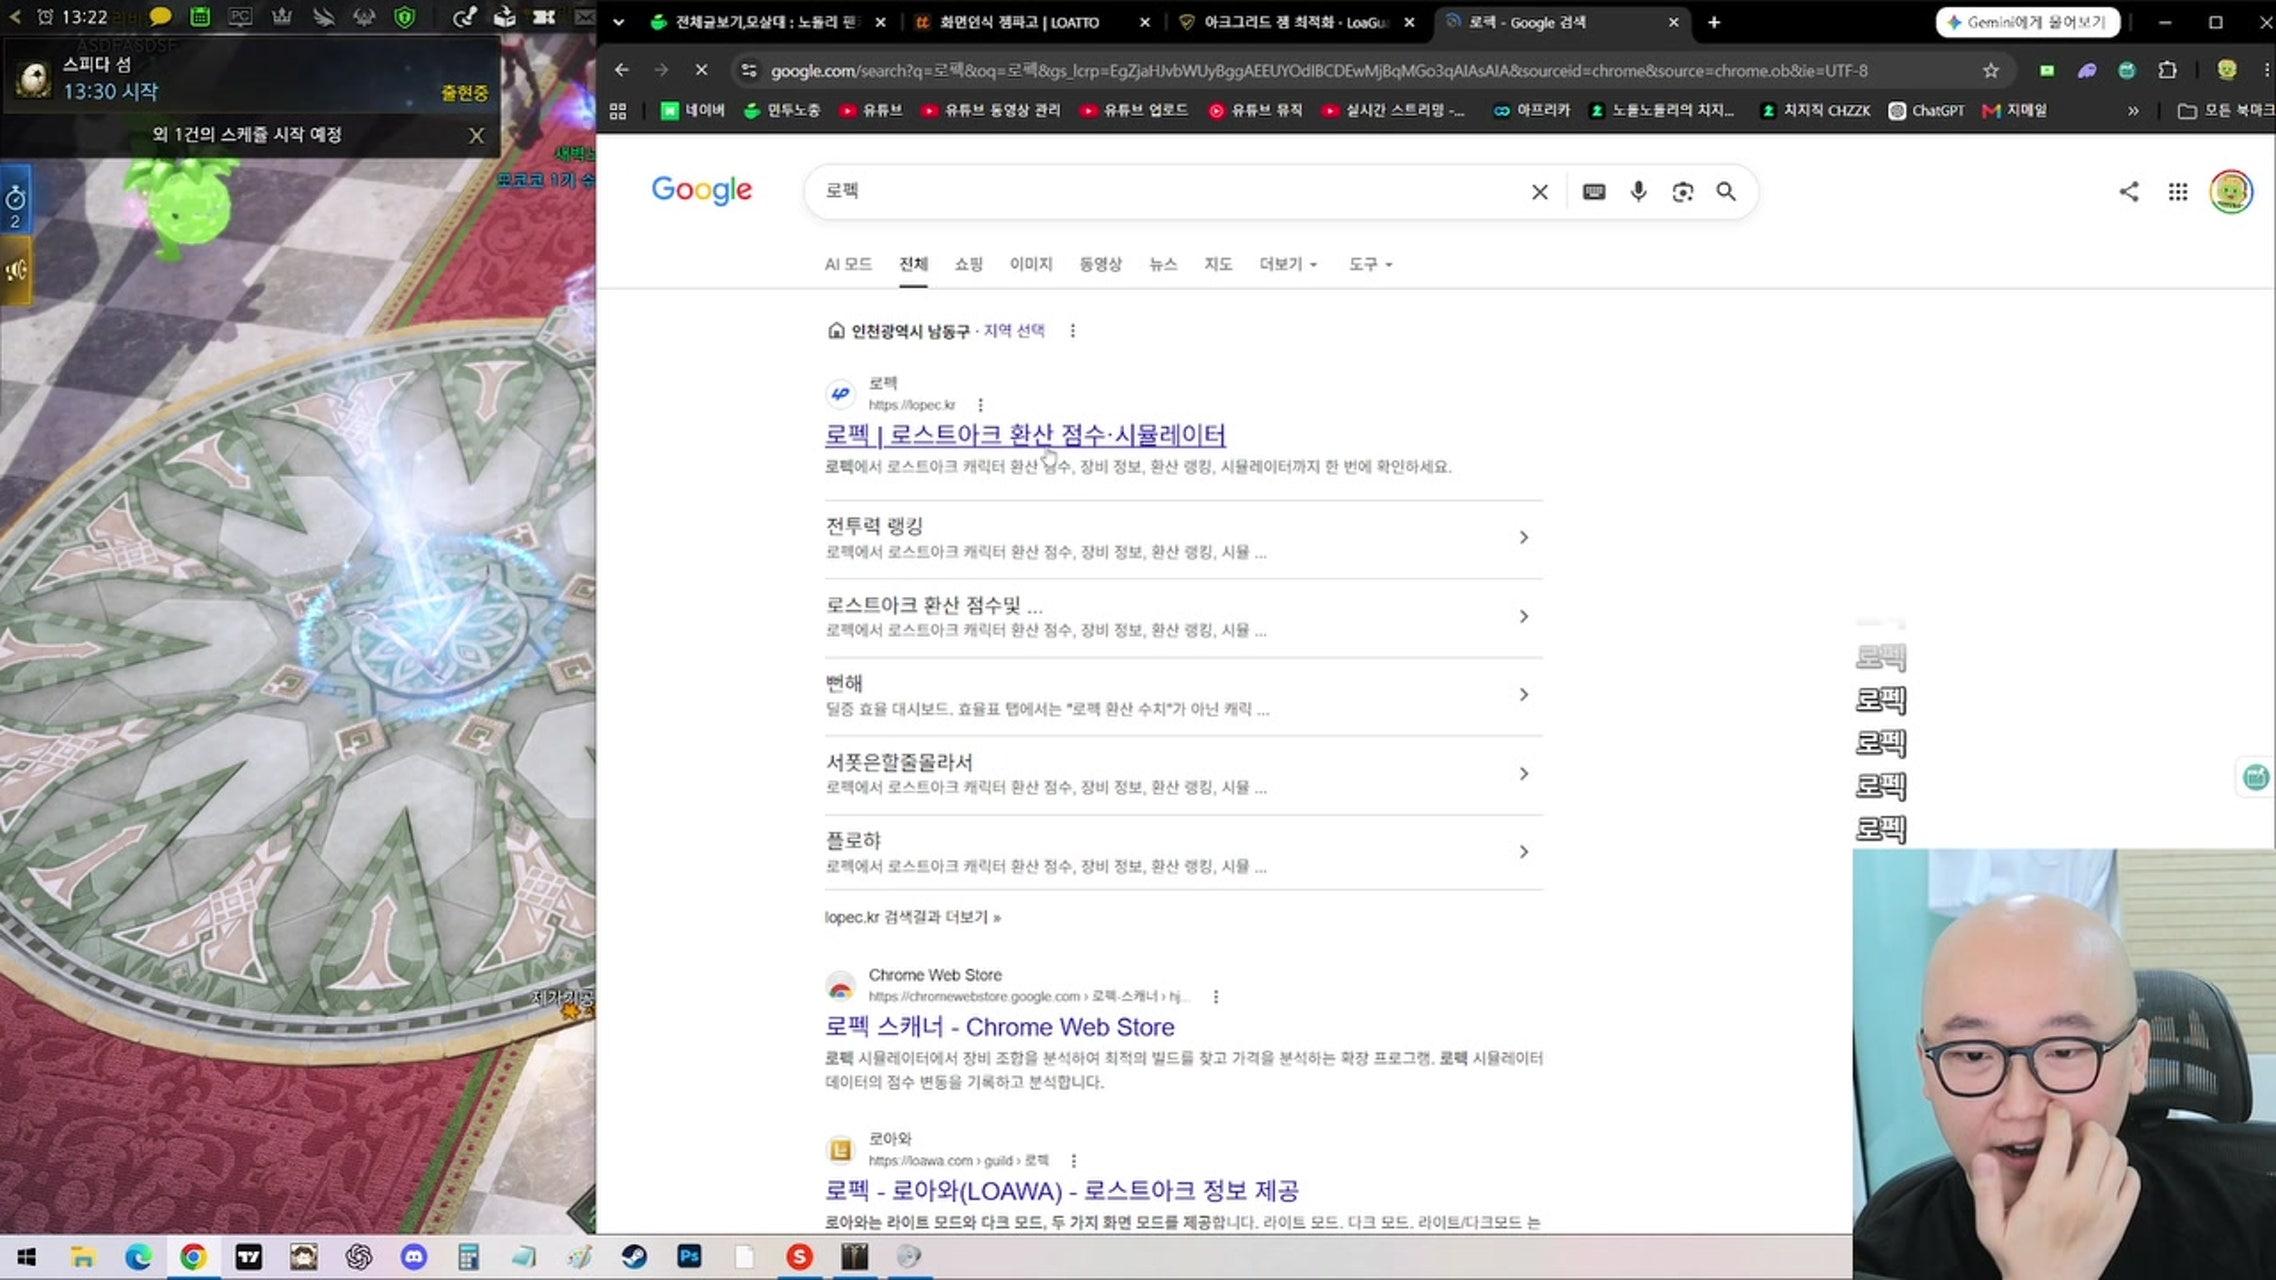Clear the search box text
The height and width of the screenshot is (1280, 2276).
1540,191
